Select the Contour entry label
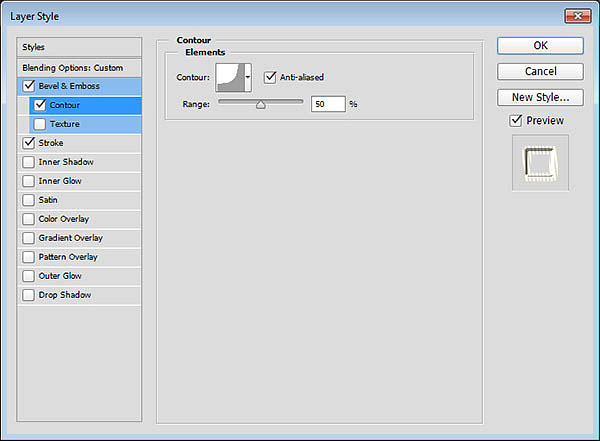600x441 pixels. click(x=65, y=105)
